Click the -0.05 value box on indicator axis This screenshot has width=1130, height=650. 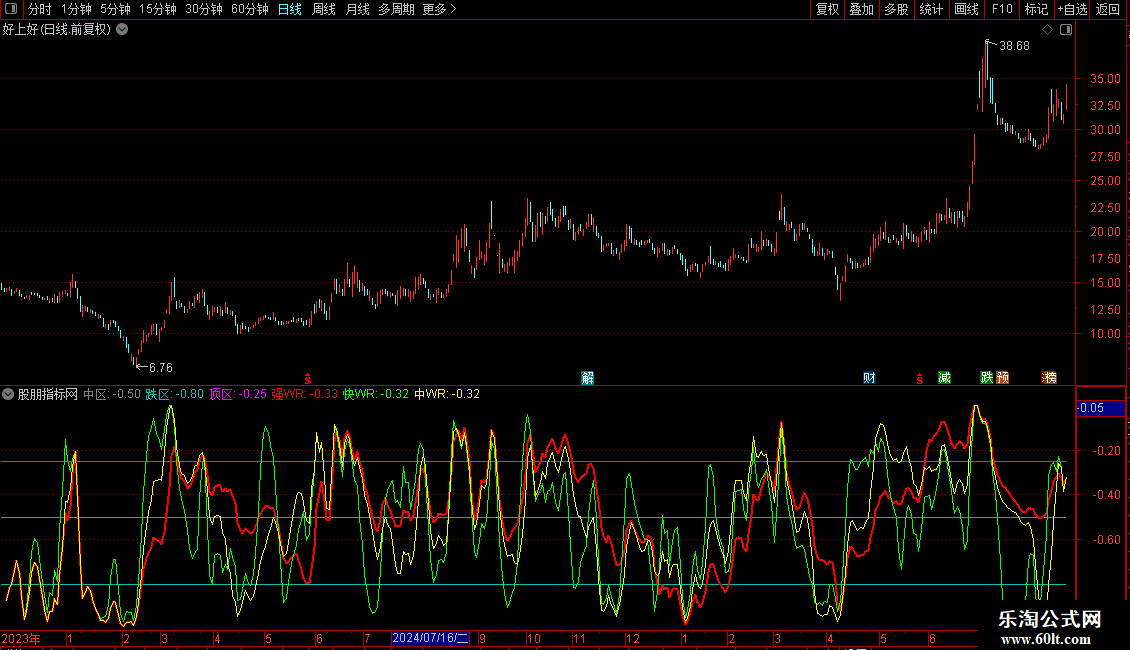click(1100, 408)
